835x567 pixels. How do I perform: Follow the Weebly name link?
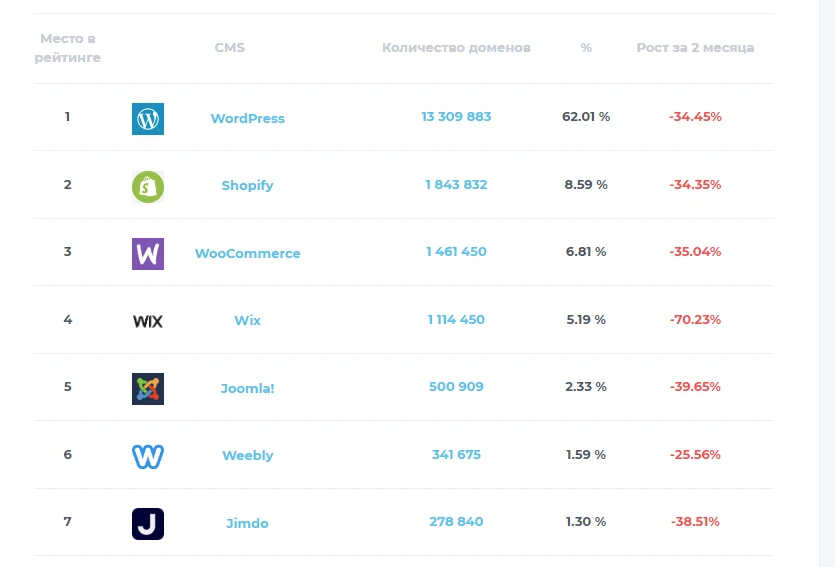click(248, 455)
